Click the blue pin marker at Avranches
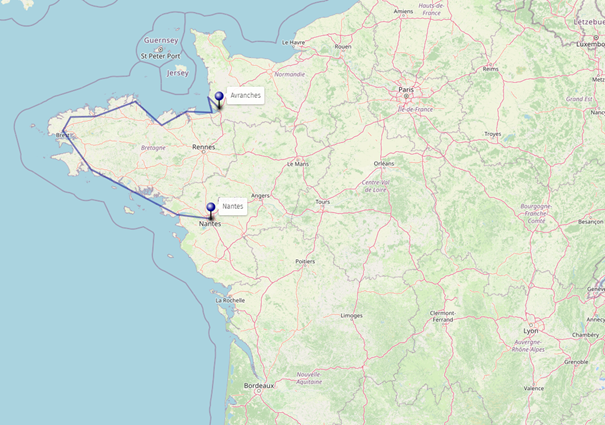Viewport: 605px width, 425px height. (x=219, y=100)
